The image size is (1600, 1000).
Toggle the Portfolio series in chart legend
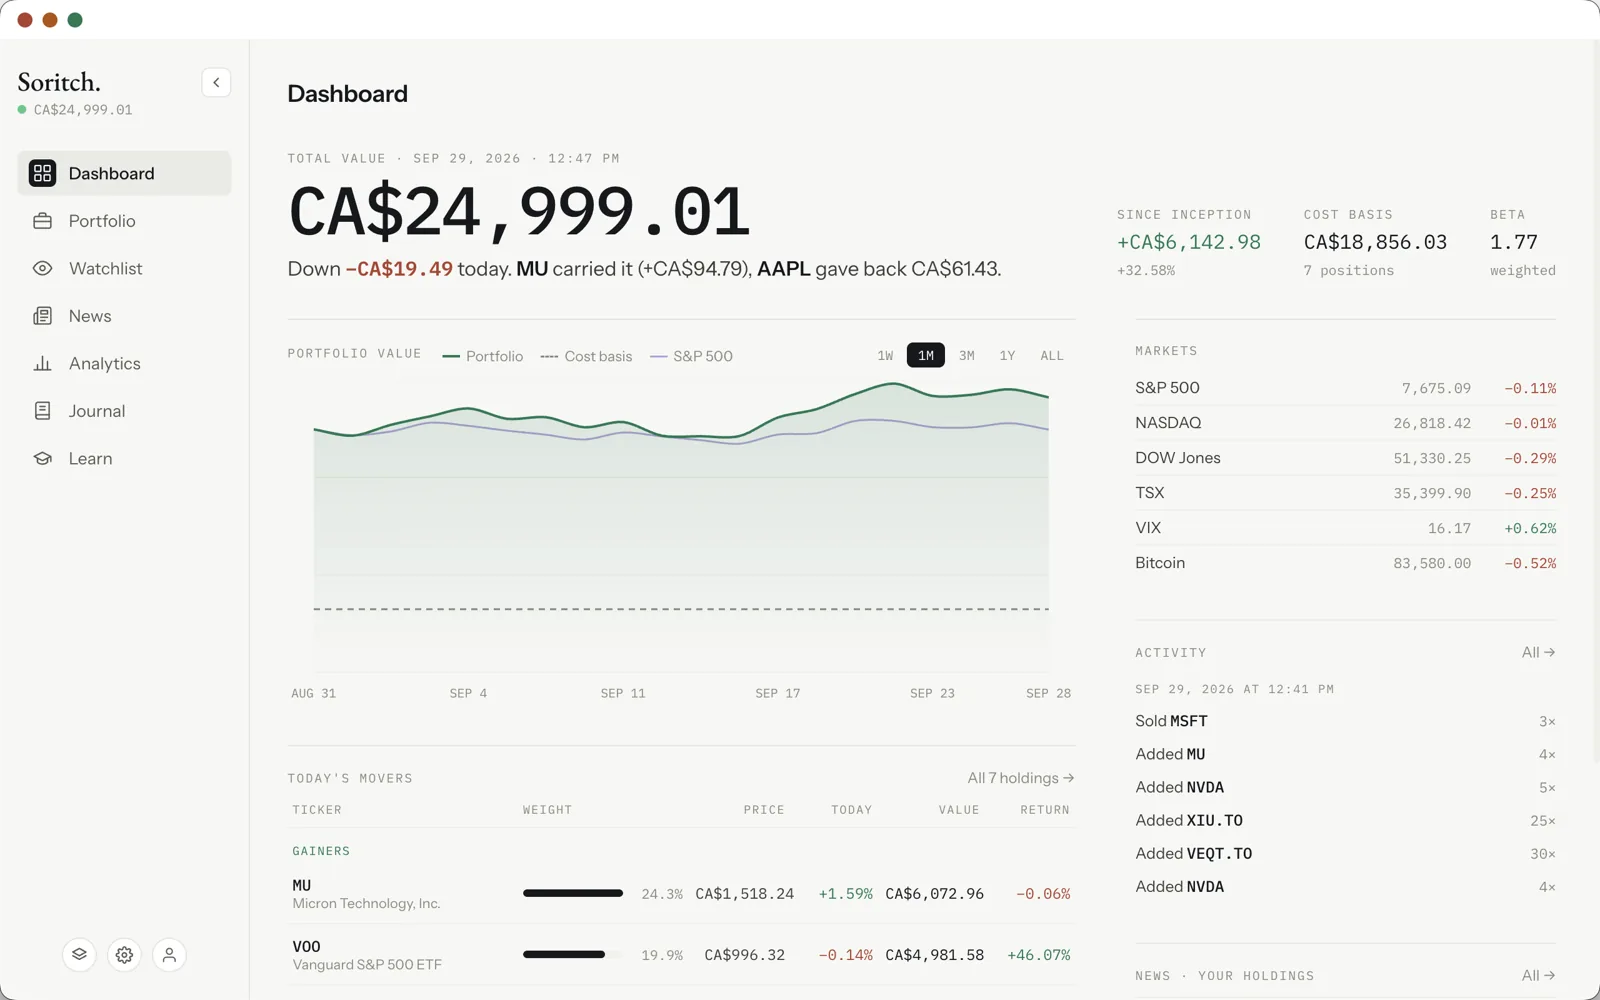[482, 356]
